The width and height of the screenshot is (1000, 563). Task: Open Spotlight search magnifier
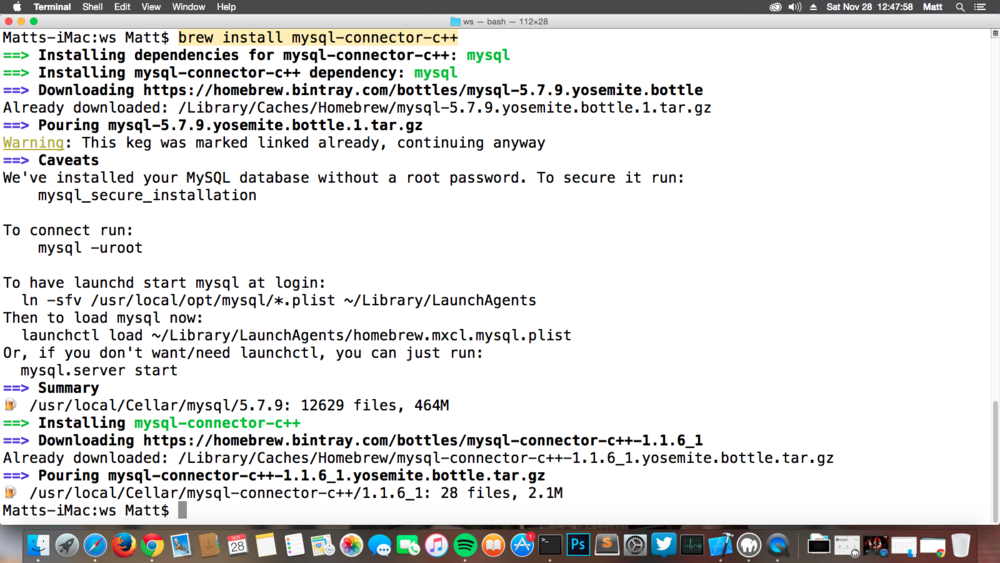click(x=960, y=7)
